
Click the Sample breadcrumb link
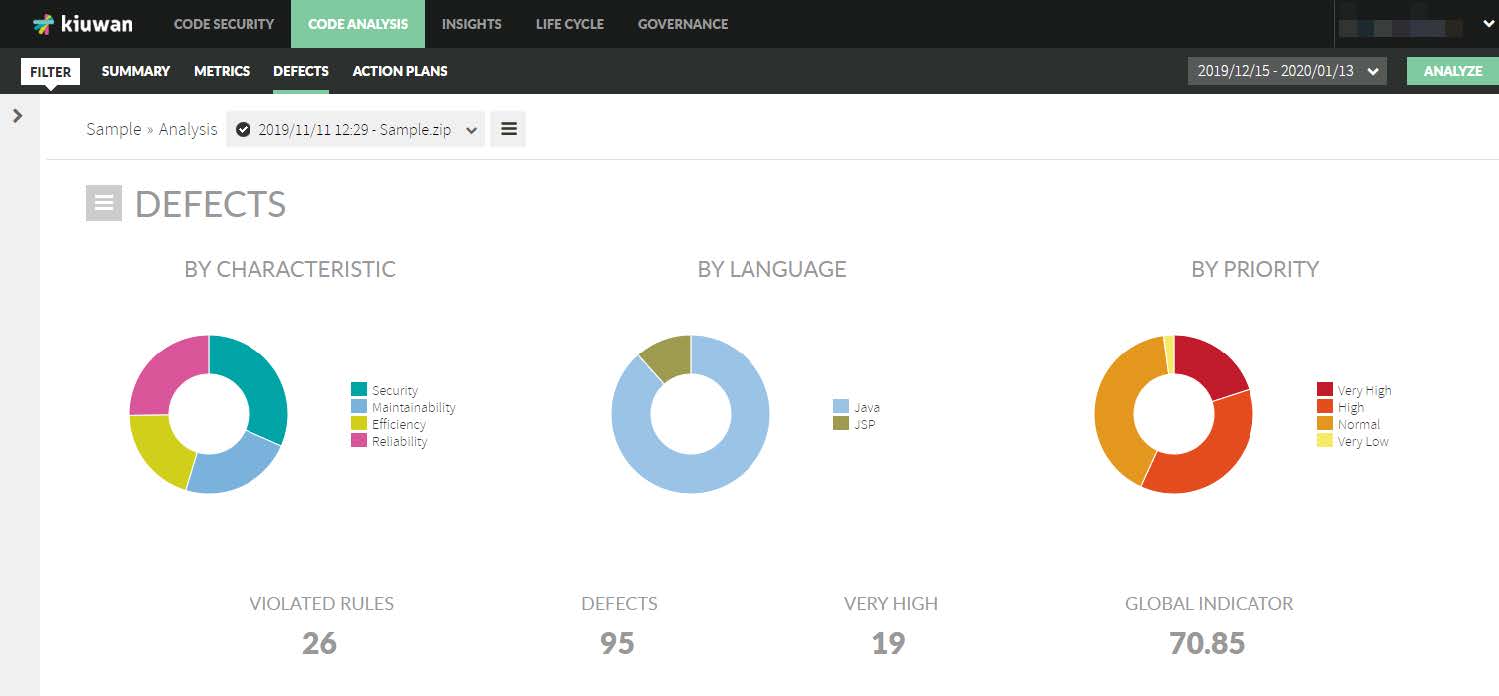point(113,129)
